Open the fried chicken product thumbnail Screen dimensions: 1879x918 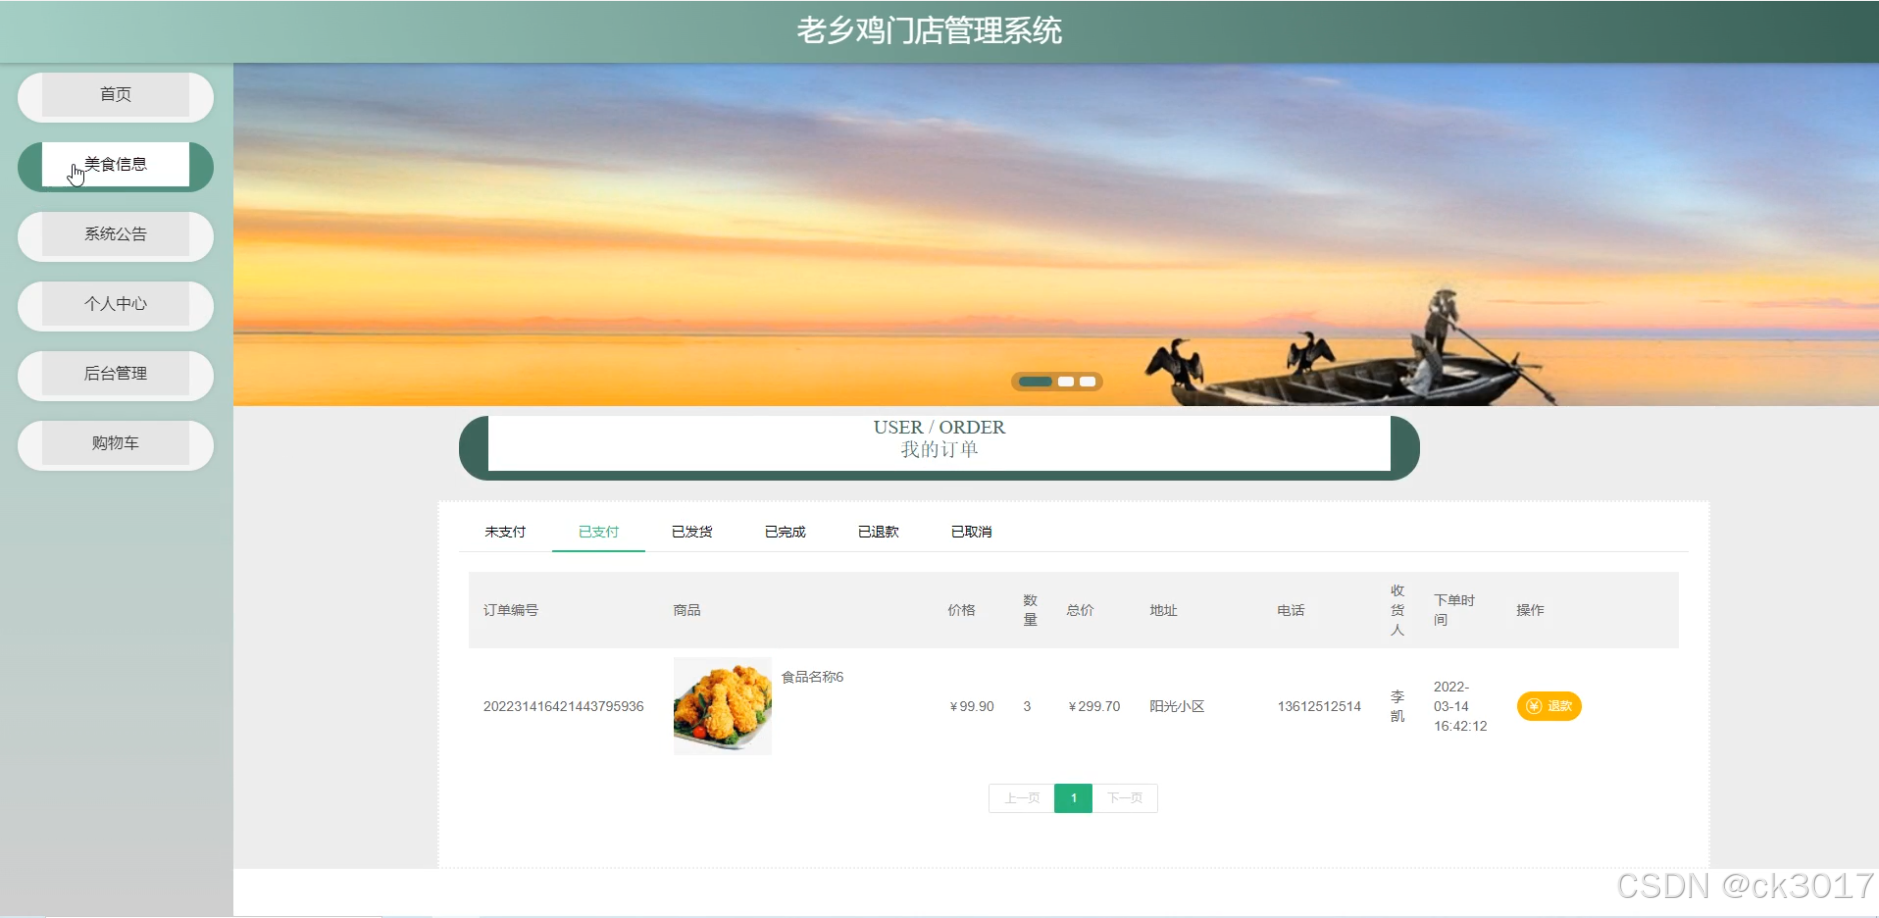point(723,706)
